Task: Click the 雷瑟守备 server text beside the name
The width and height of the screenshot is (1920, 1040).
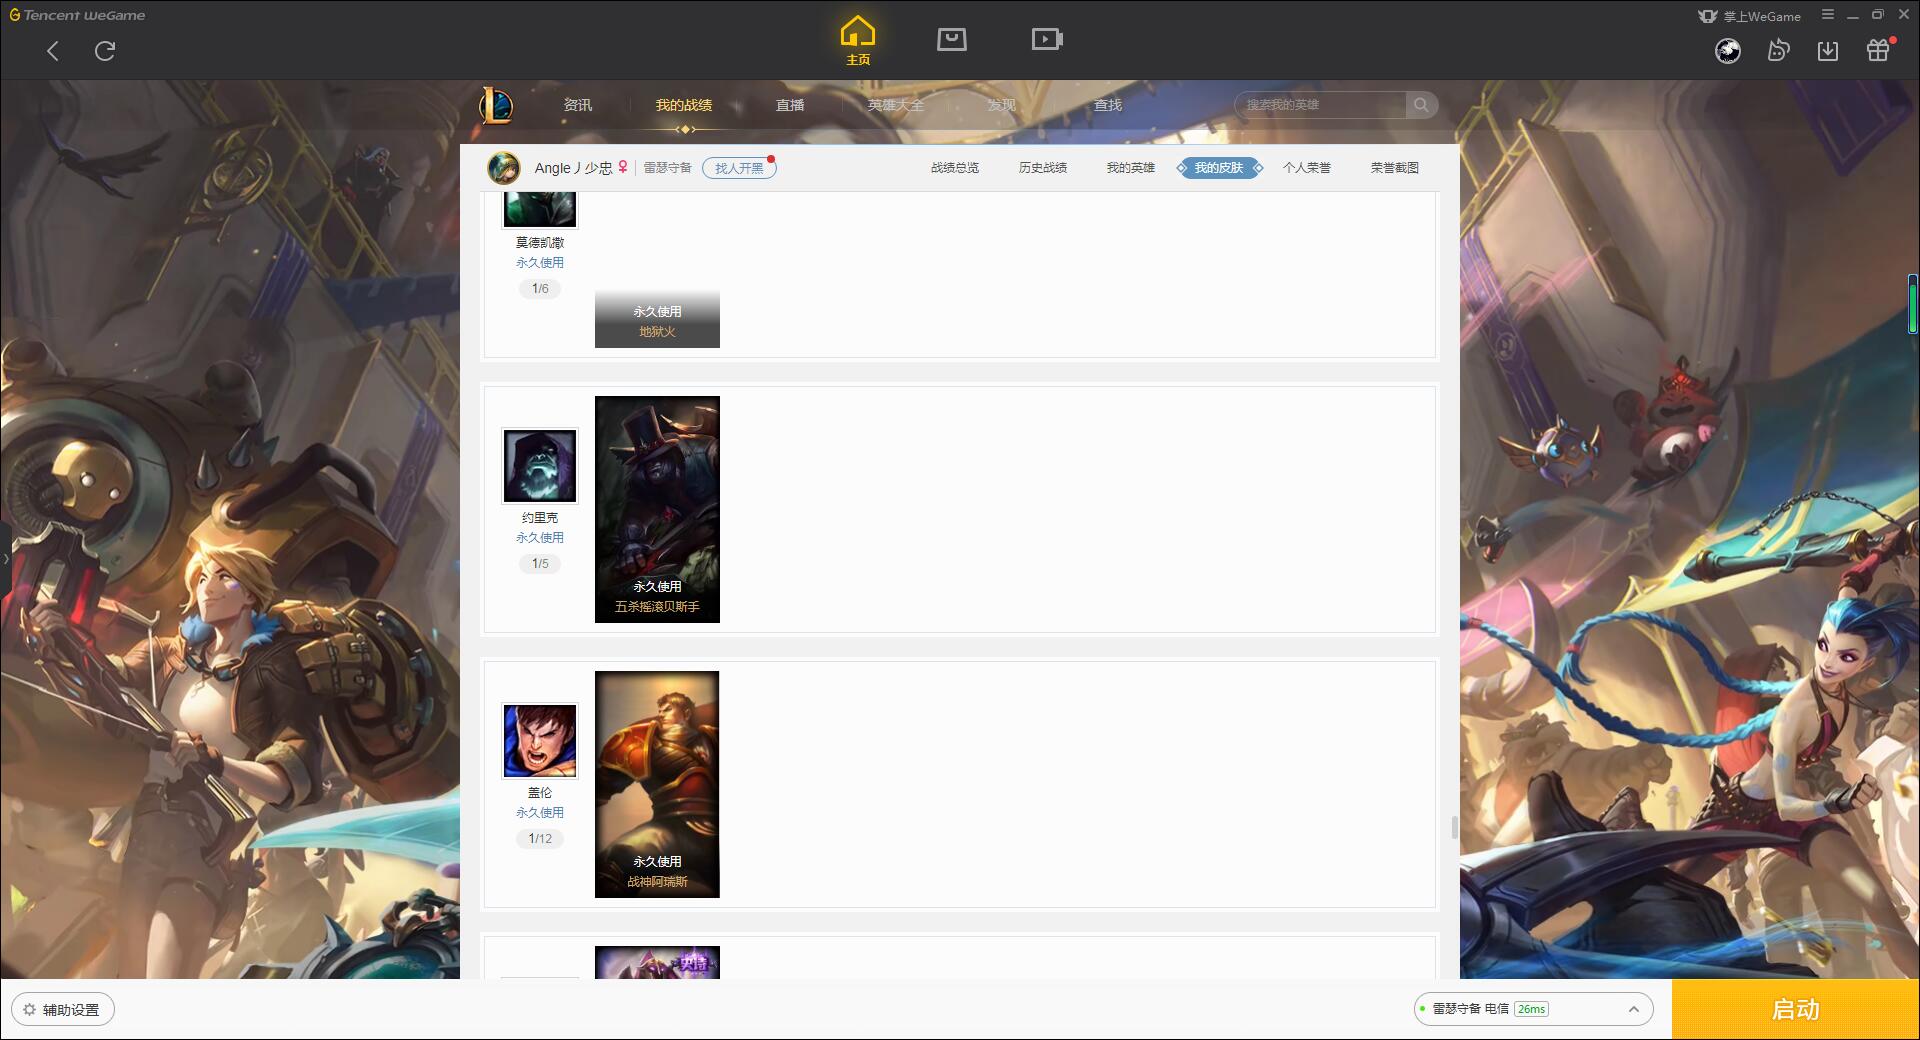Action: click(x=667, y=168)
